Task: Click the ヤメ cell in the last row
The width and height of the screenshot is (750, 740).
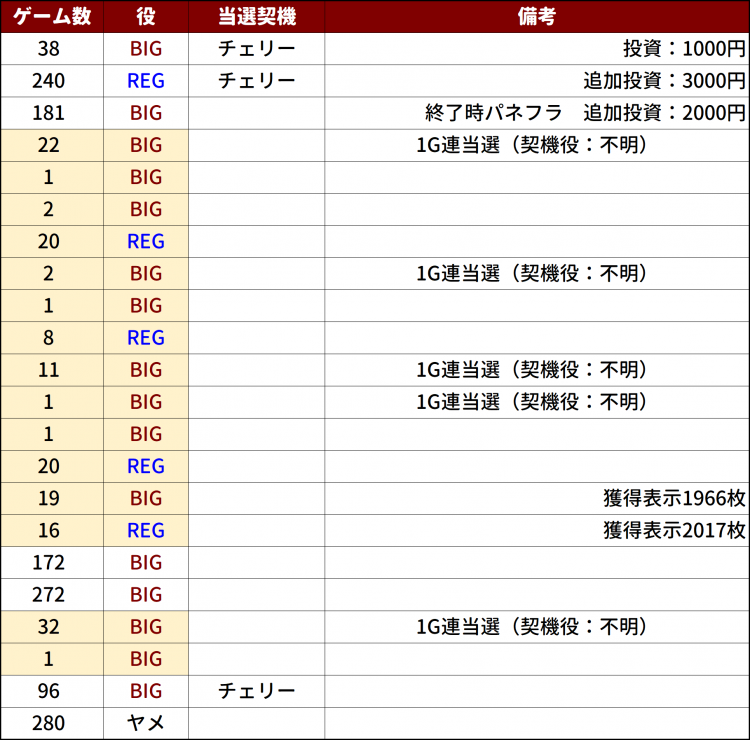Action: pos(146,723)
